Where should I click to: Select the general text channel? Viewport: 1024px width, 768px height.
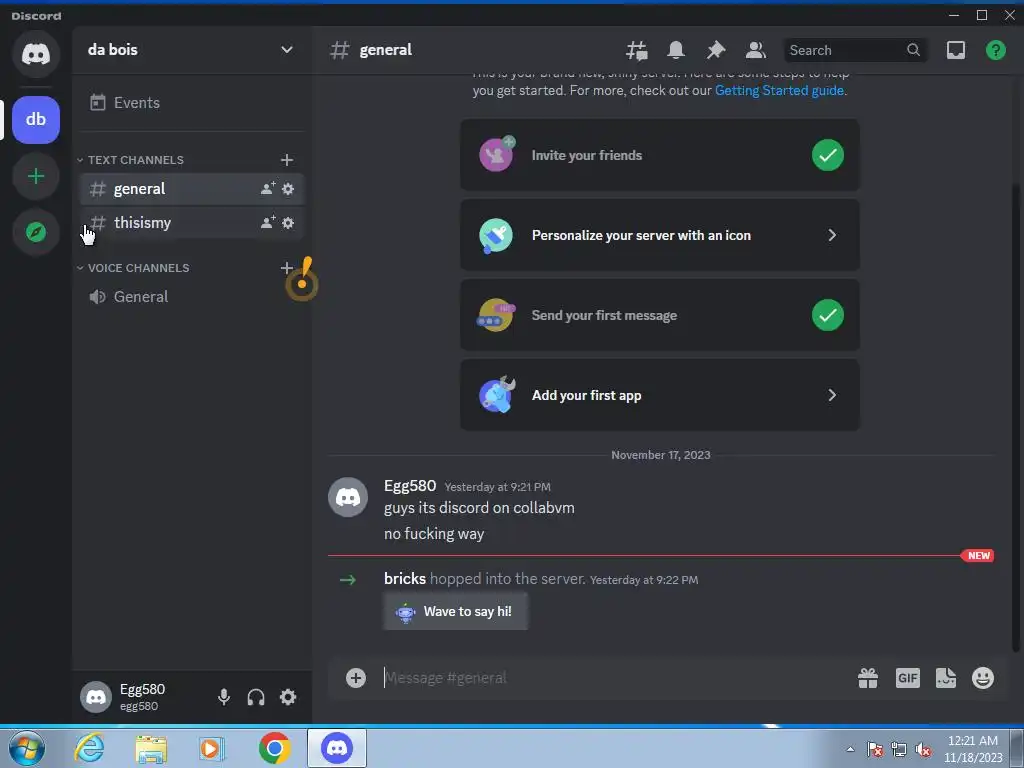click(191, 189)
